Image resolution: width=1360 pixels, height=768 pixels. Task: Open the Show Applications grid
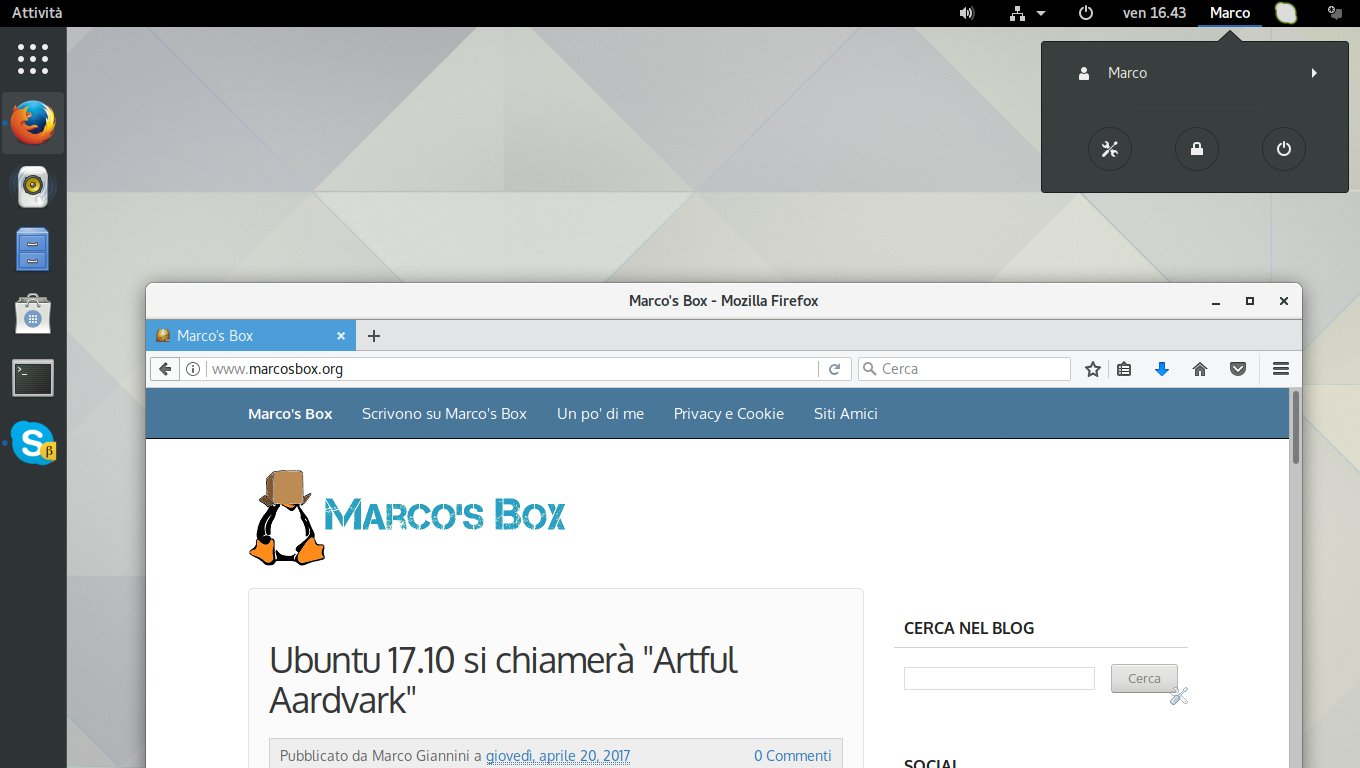point(33,58)
